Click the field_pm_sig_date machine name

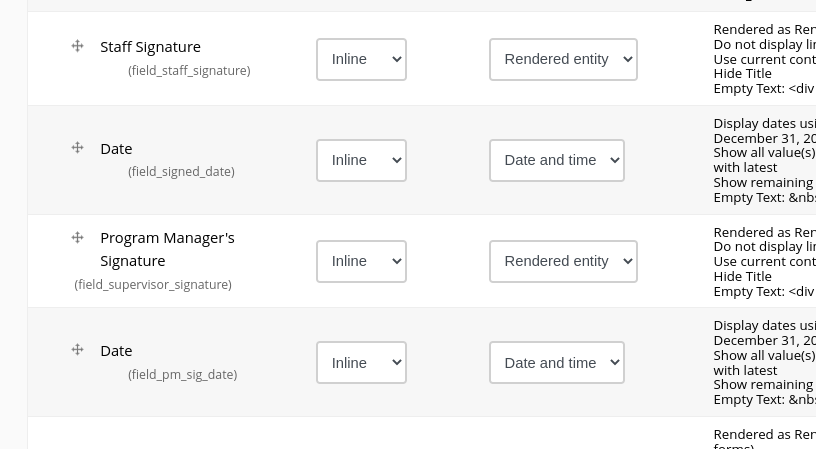click(x=183, y=375)
